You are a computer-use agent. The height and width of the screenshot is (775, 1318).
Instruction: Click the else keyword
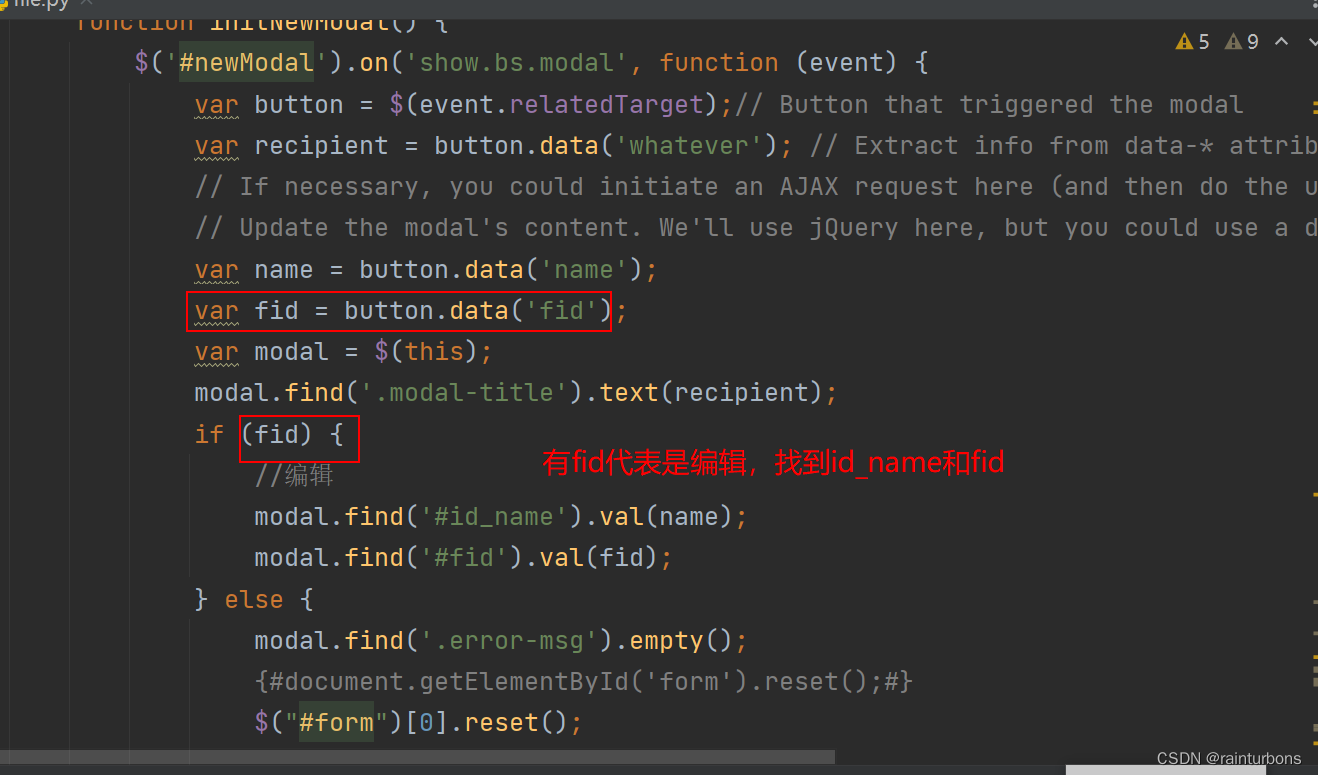coord(254,600)
